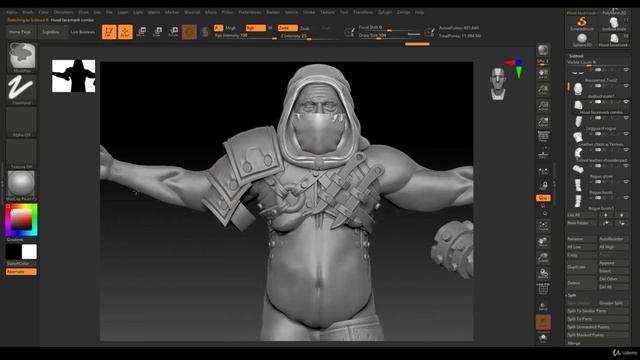
Task: Open the MatCap material sphere
Action: (22, 184)
